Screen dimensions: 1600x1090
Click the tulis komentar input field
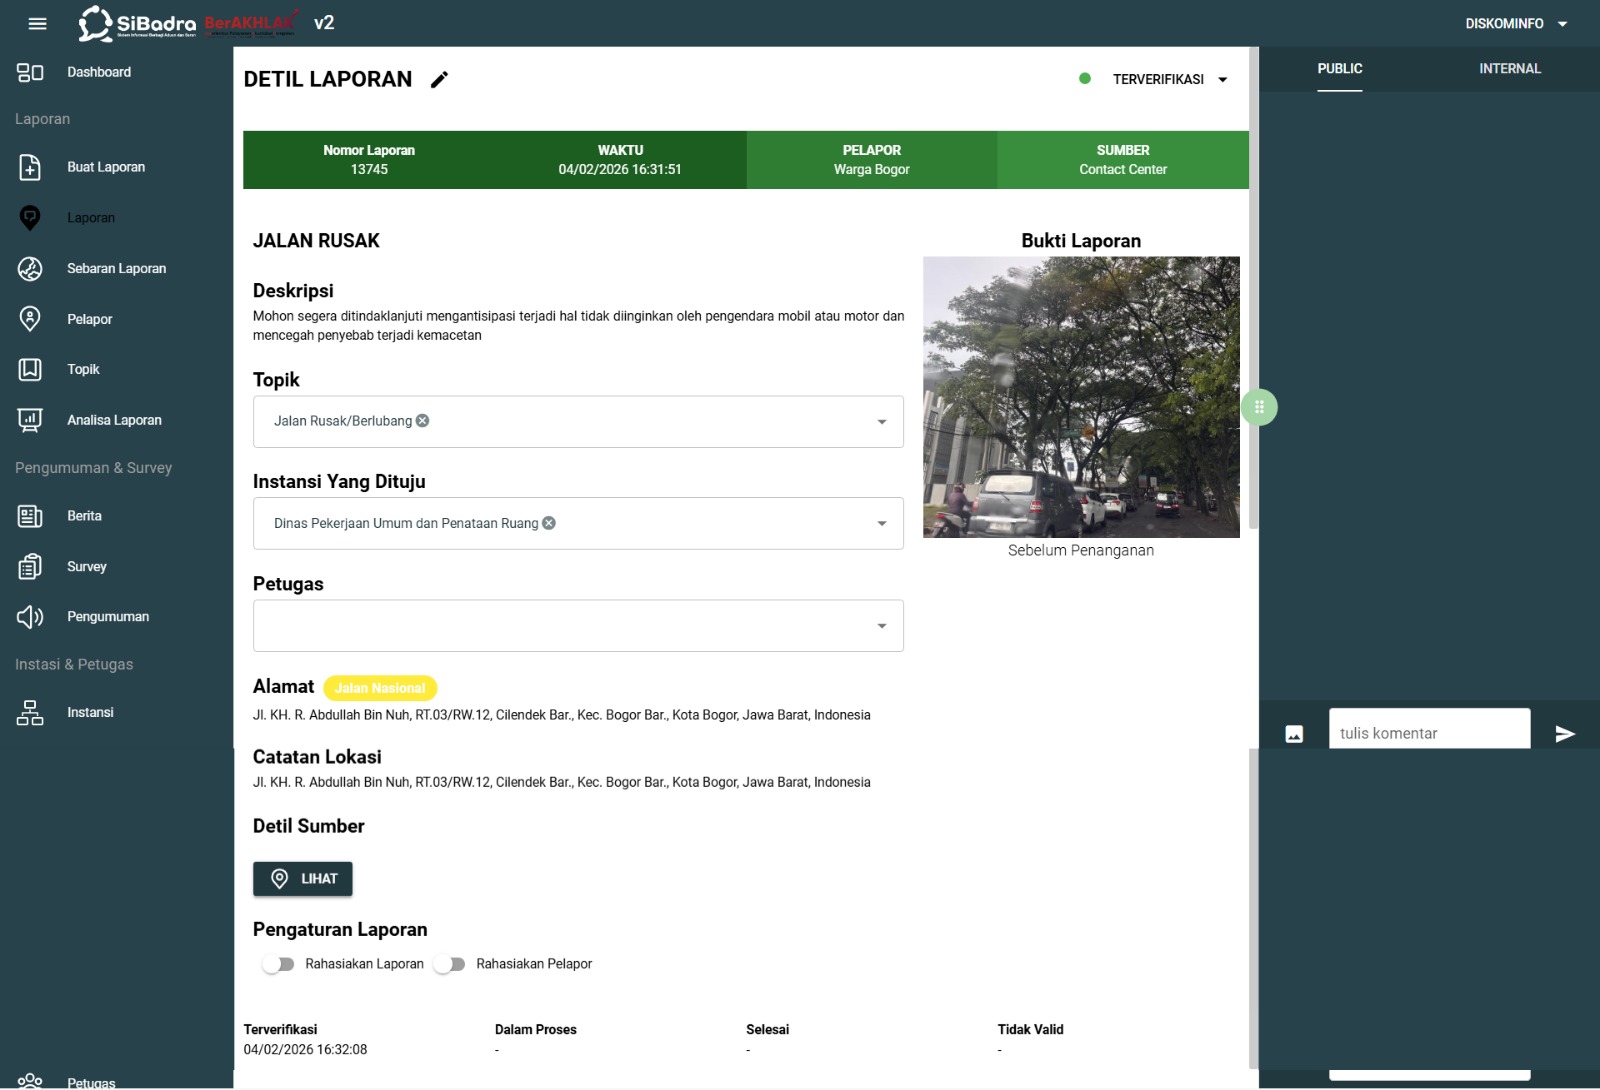1428,732
